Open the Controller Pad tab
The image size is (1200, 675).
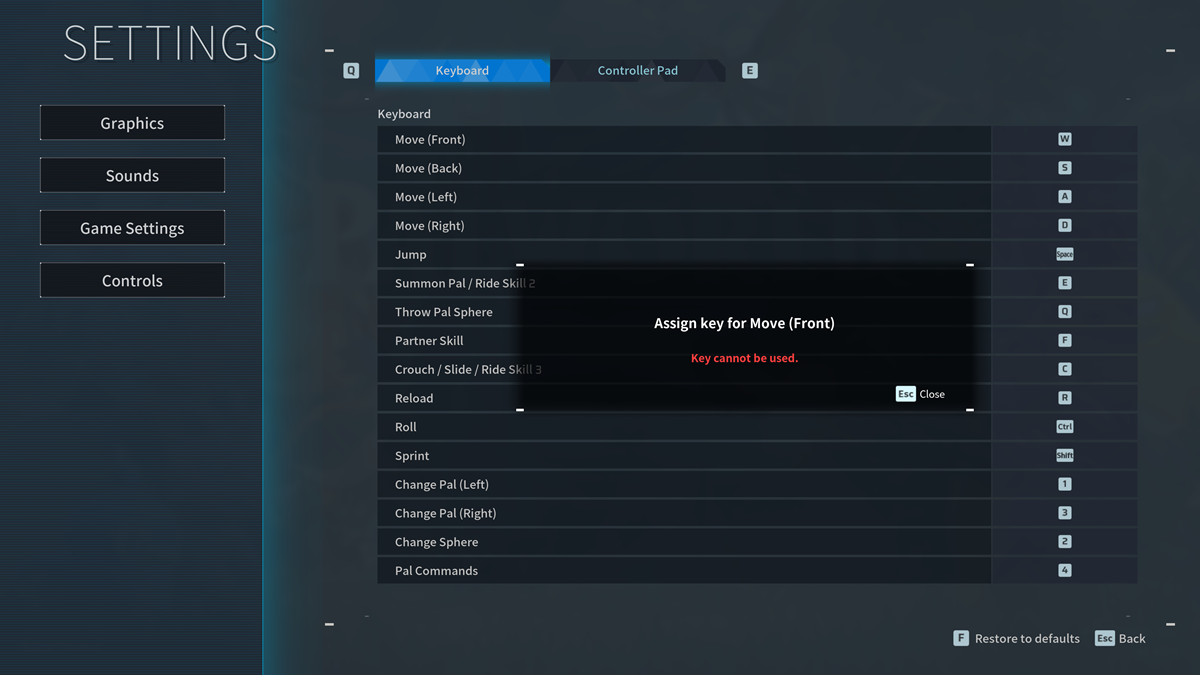click(637, 70)
